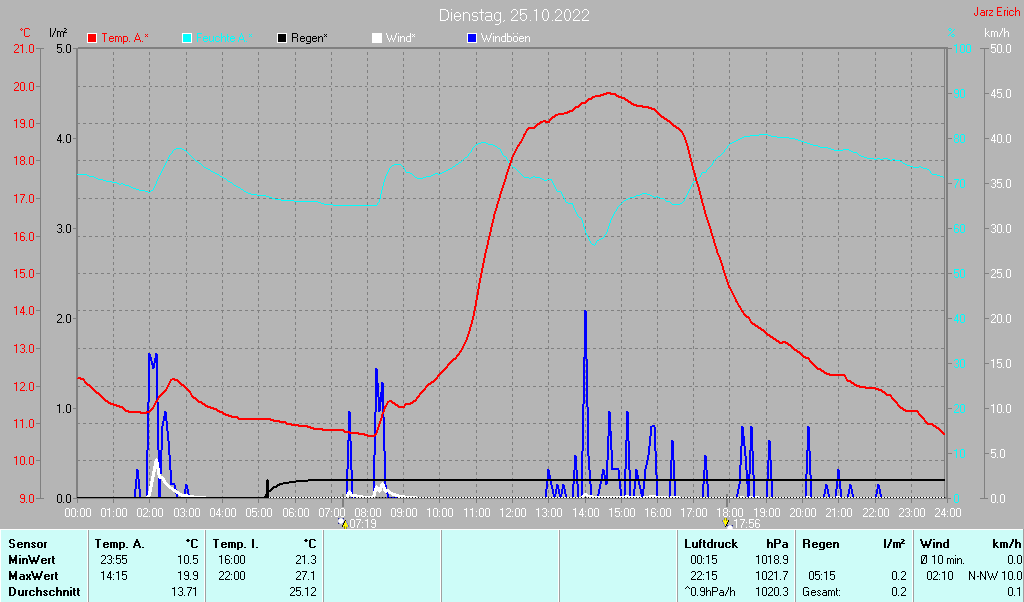Viewport: 1024px width, 602px height.
Task: Click the Temp. I. column header
Action: 236,543
